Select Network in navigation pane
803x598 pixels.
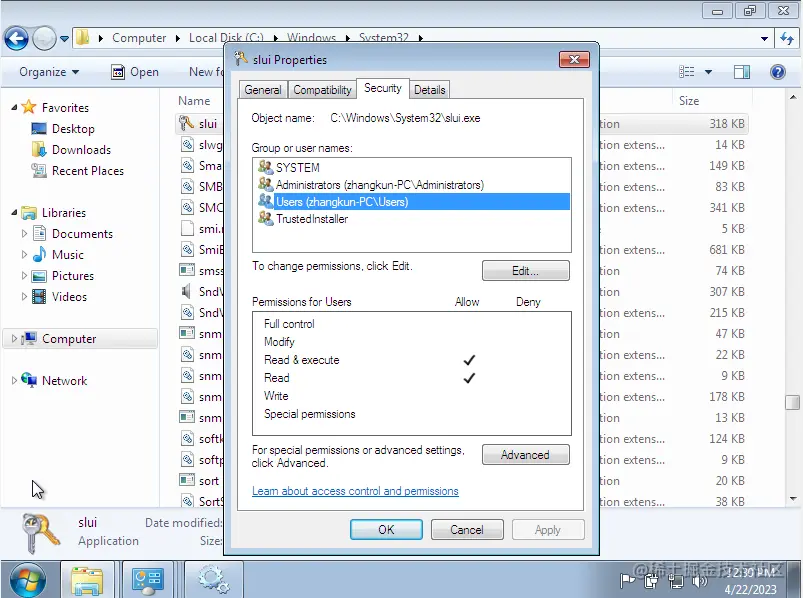(65, 381)
